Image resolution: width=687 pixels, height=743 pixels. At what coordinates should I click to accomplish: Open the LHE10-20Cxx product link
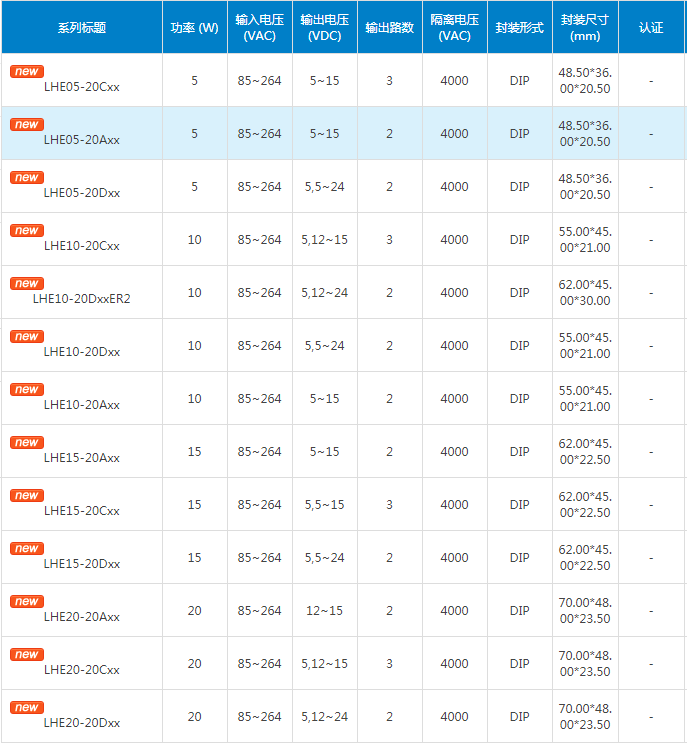tap(82, 246)
